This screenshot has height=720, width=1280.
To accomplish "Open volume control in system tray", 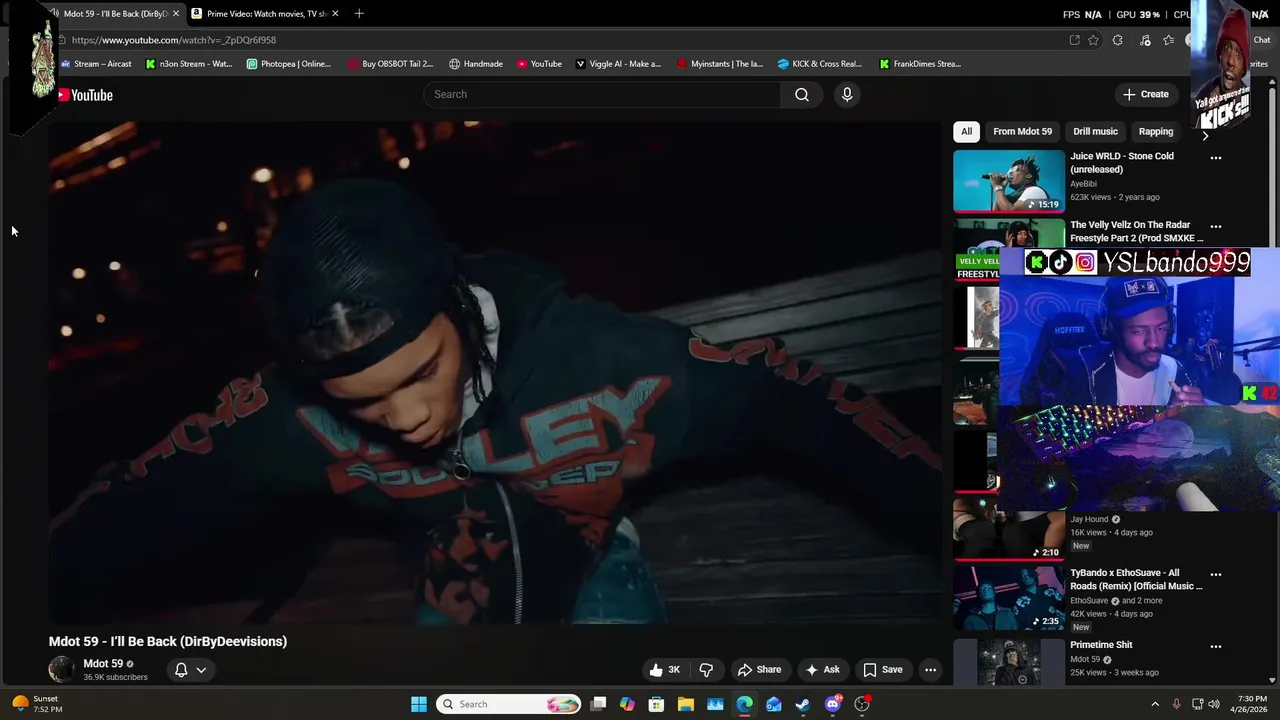I will (1214, 704).
